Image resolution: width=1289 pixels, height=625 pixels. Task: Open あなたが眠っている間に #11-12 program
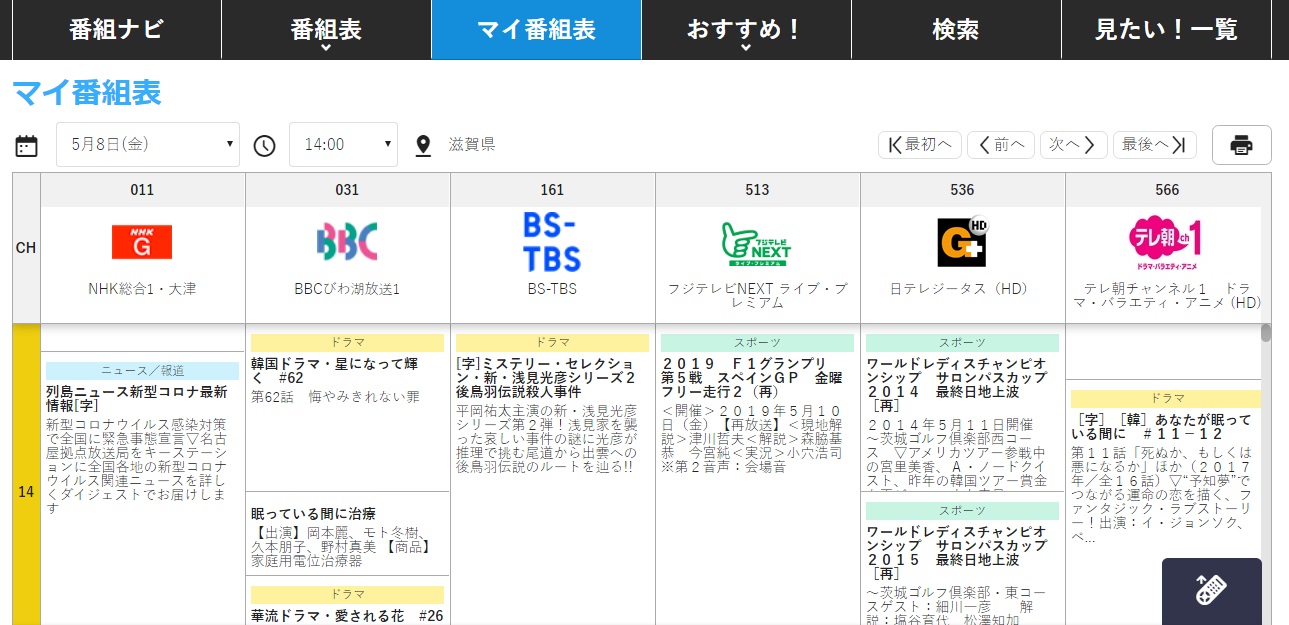1161,427
